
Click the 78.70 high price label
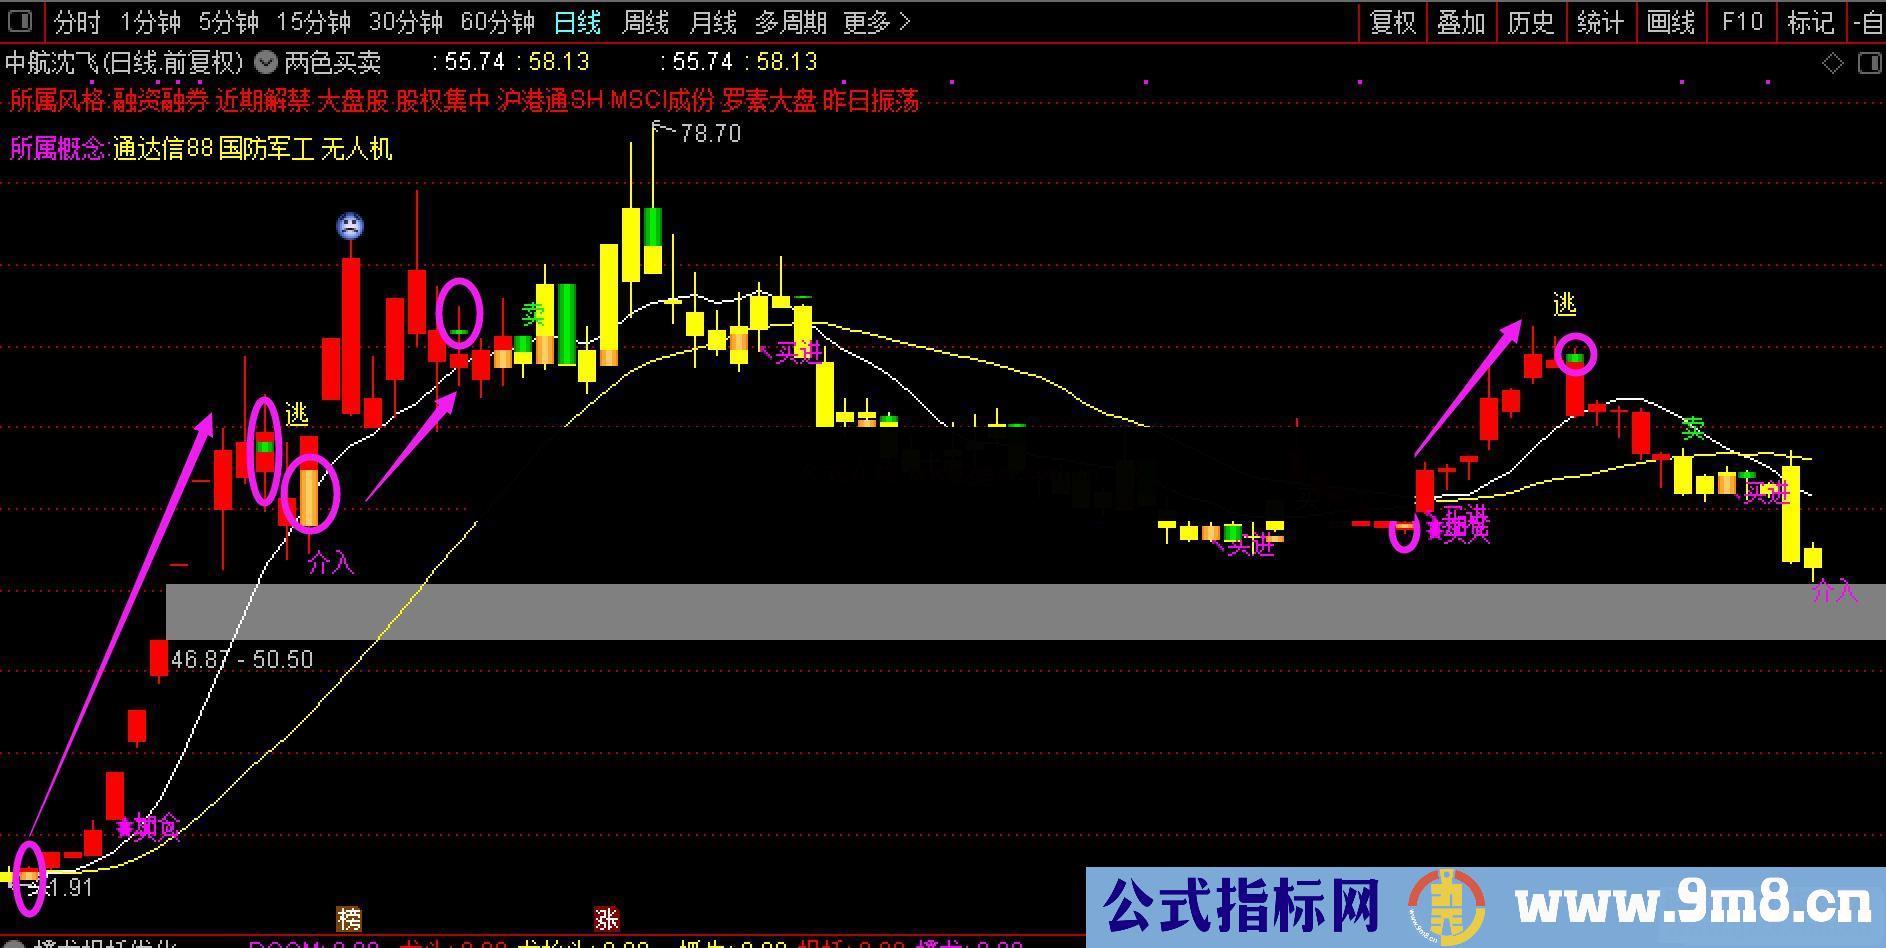point(710,134)
